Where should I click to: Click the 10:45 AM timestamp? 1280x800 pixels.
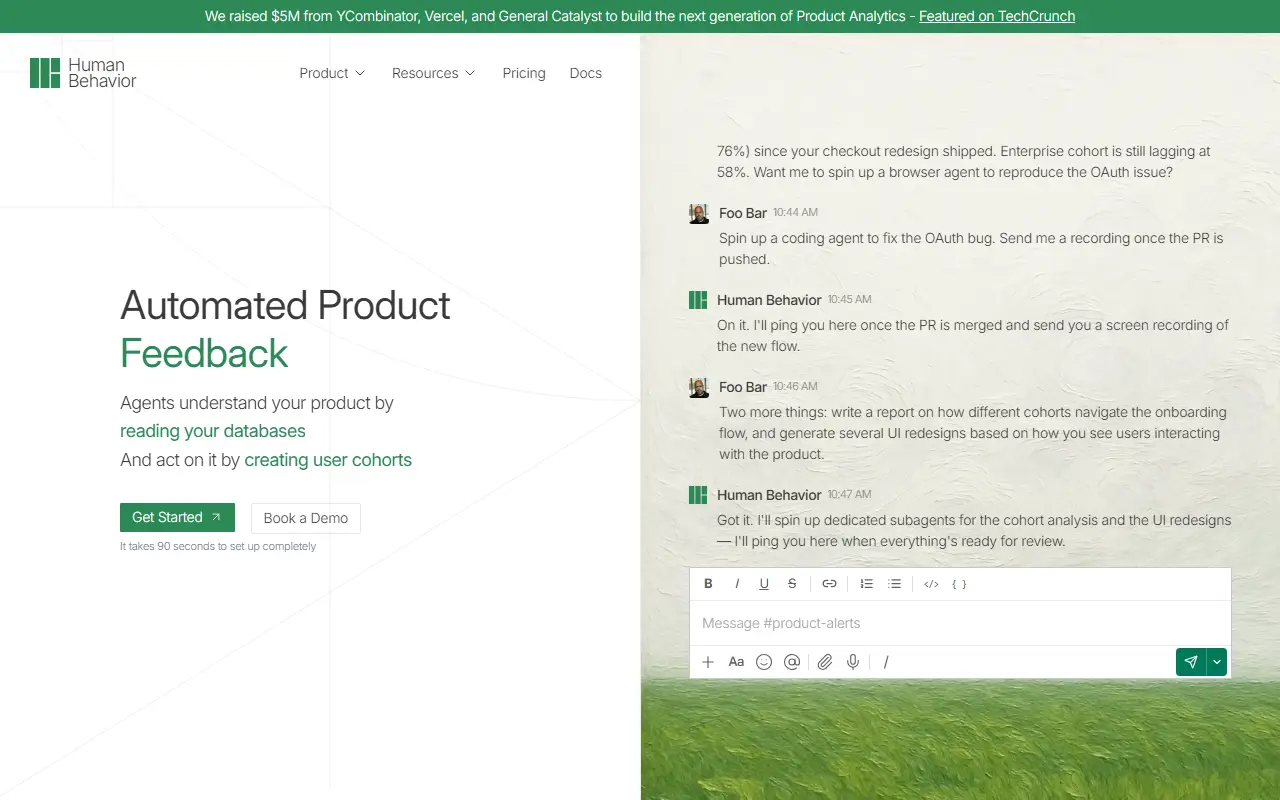point(849,299)
